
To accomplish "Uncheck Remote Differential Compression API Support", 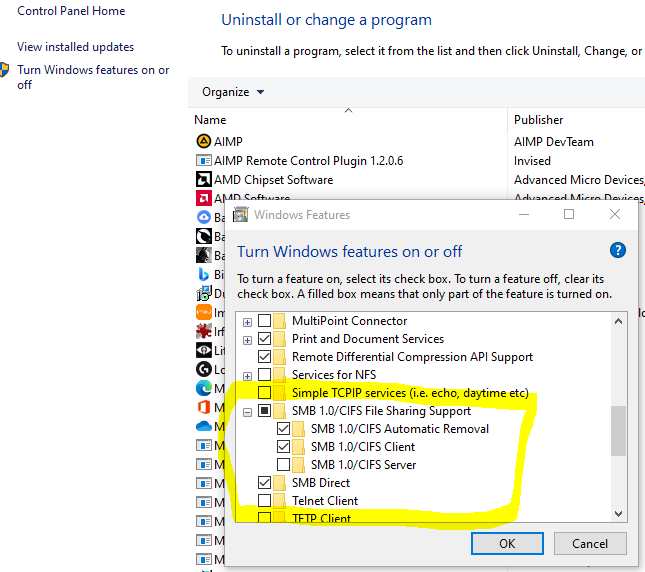I will coord(264,357).
